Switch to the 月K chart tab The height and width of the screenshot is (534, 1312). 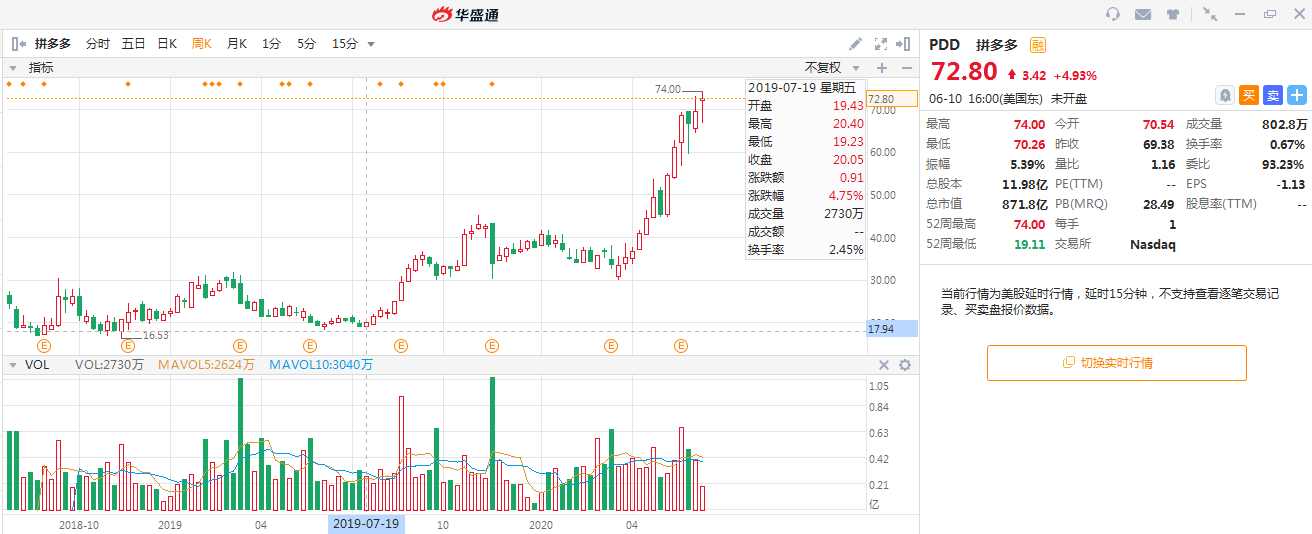[236, 44]
